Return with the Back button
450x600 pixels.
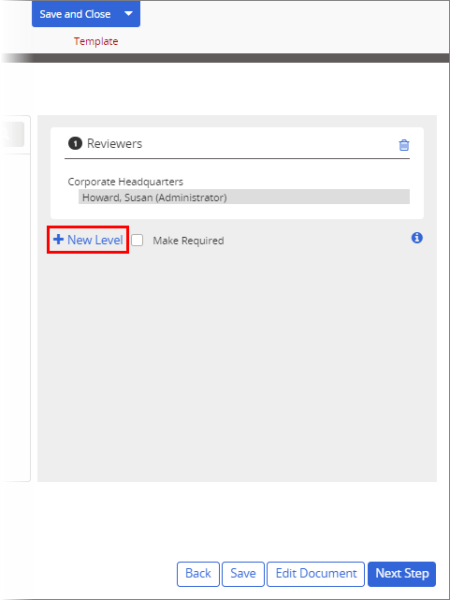tap(198, 574)
